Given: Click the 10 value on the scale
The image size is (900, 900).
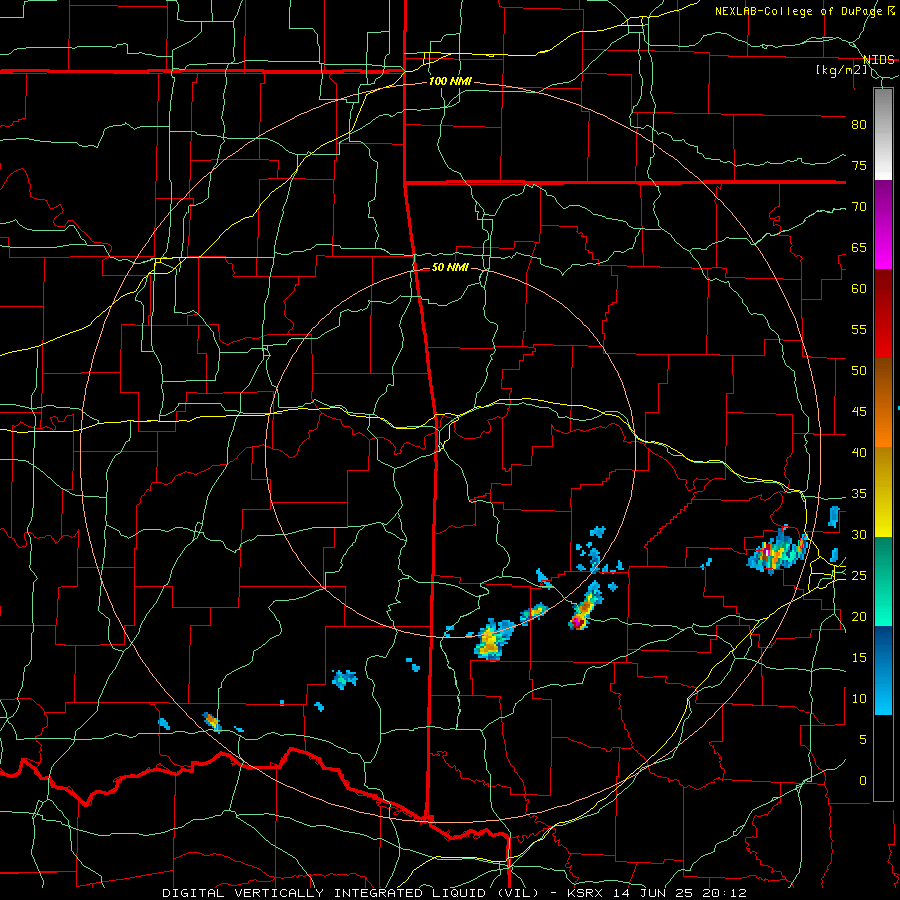Looking at the screenshot, I should coord(859,699).
